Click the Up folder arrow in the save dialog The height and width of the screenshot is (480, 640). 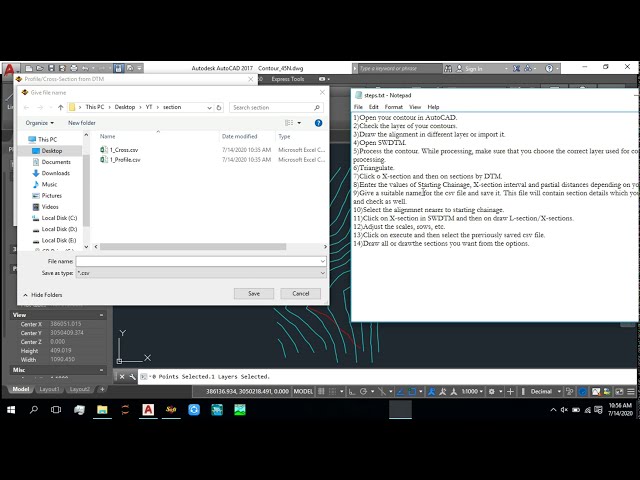61,107
